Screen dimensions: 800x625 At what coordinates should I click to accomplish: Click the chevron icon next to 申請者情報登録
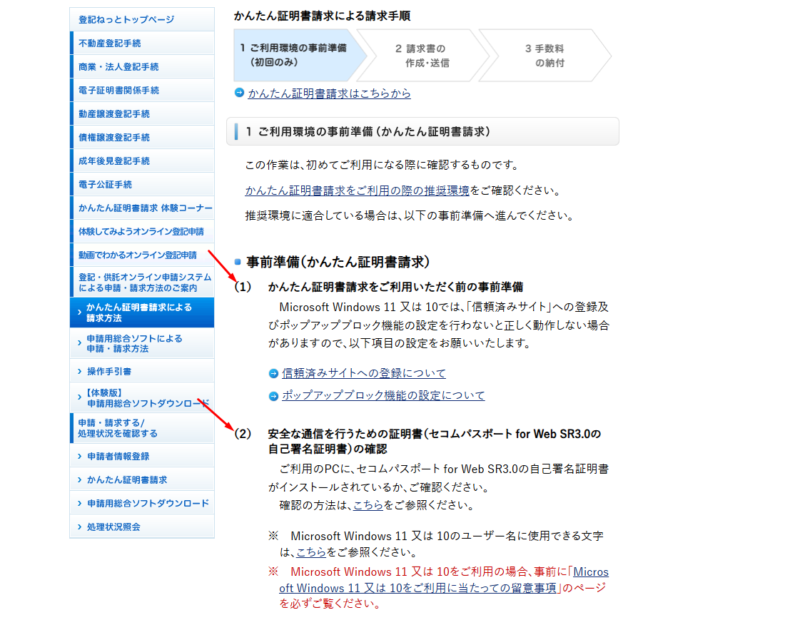click(80, 456)
